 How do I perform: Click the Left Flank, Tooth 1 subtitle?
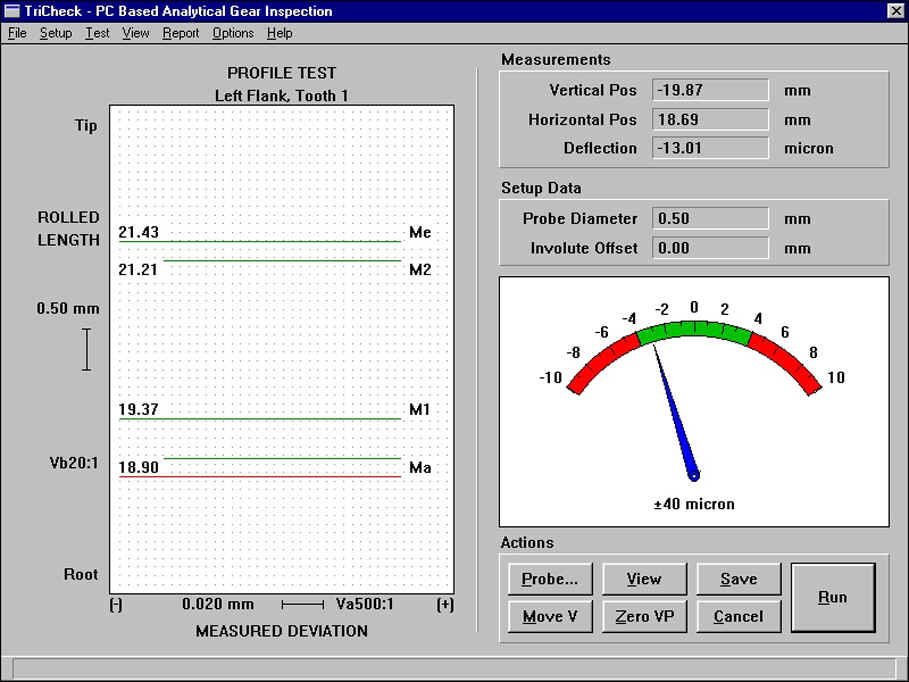(281, 96)
